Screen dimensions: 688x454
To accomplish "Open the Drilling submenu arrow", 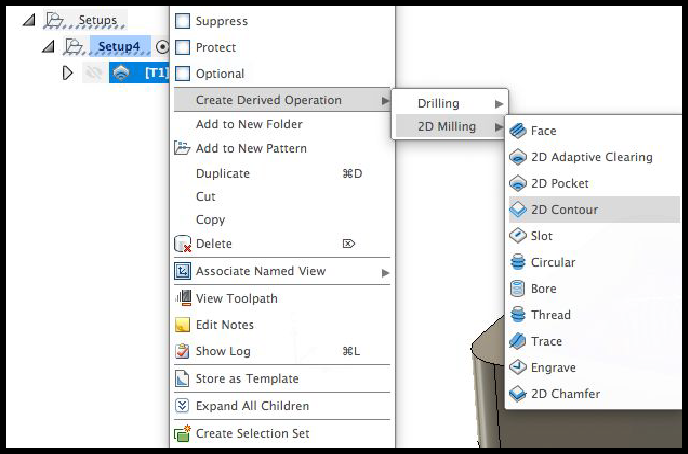I will (498, 104).
